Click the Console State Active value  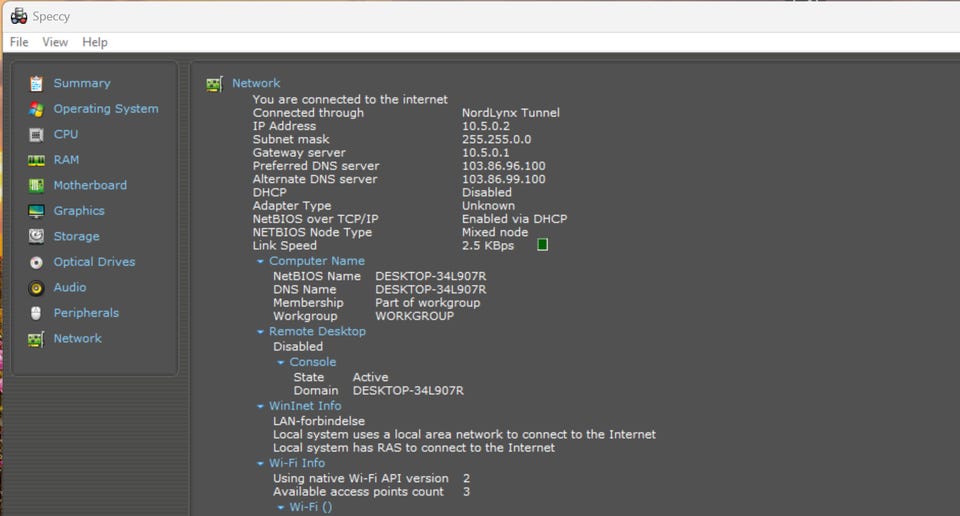[x=370, y=378]
